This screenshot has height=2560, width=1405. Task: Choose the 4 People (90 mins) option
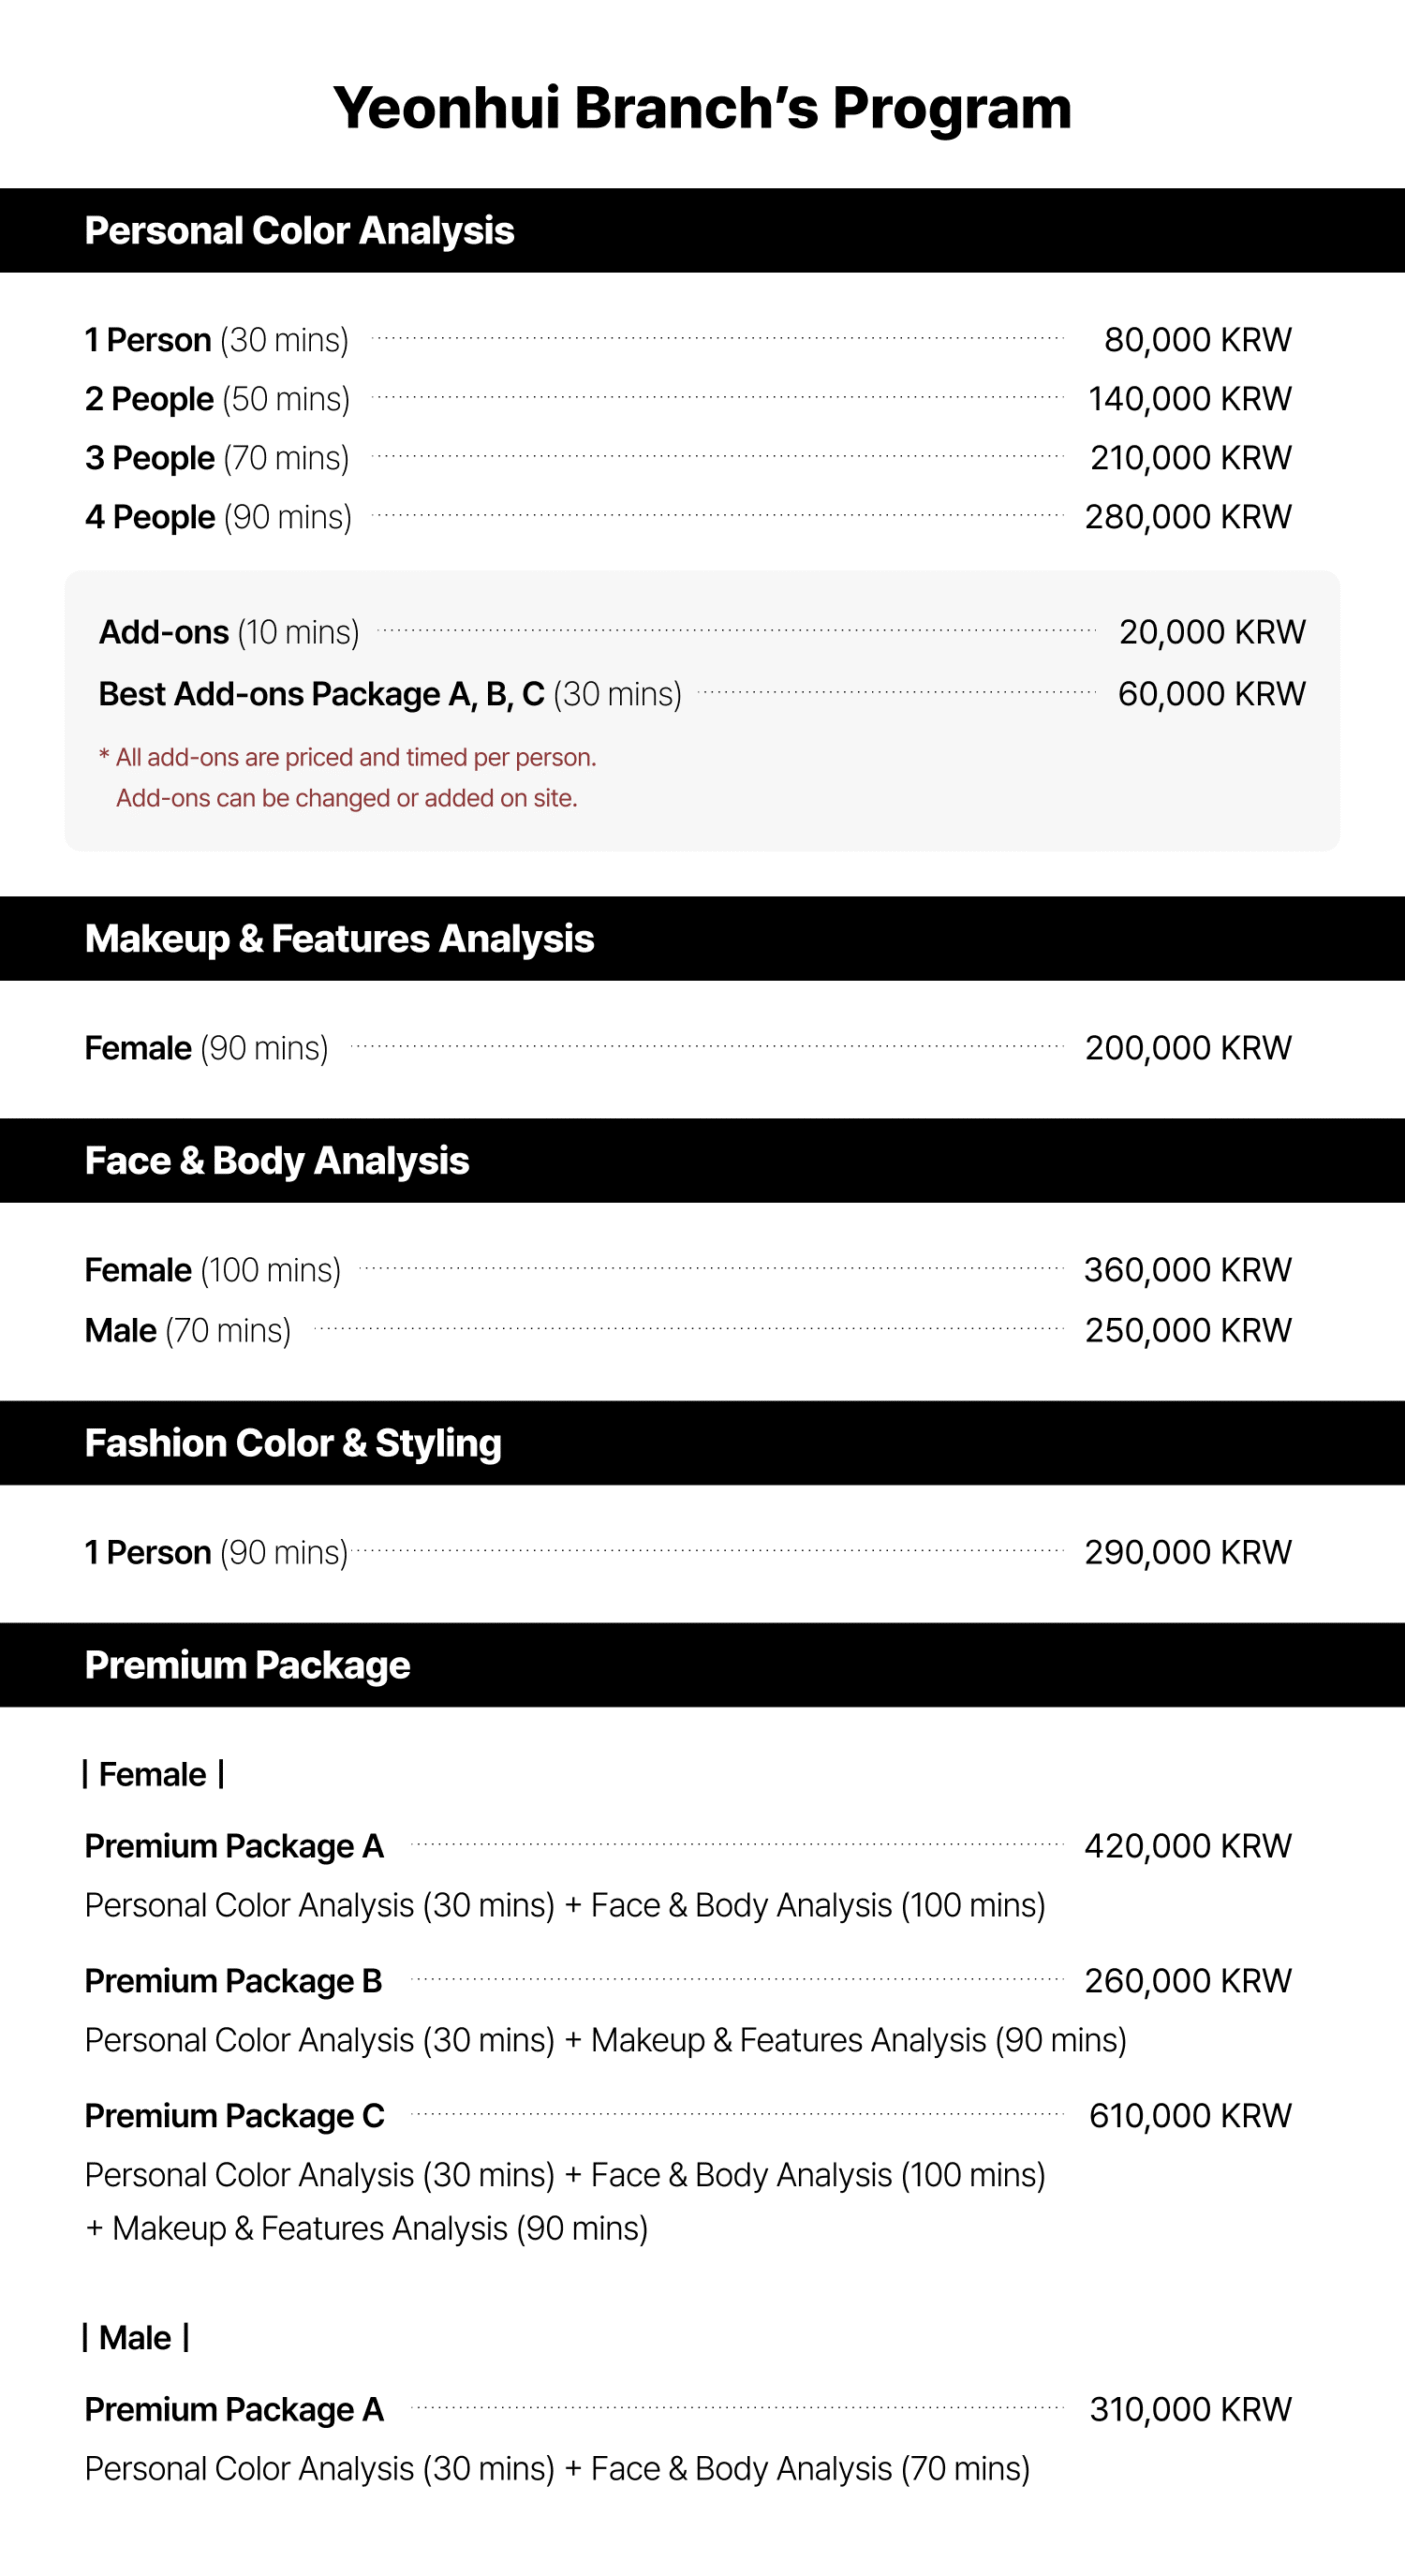[218, 517]
